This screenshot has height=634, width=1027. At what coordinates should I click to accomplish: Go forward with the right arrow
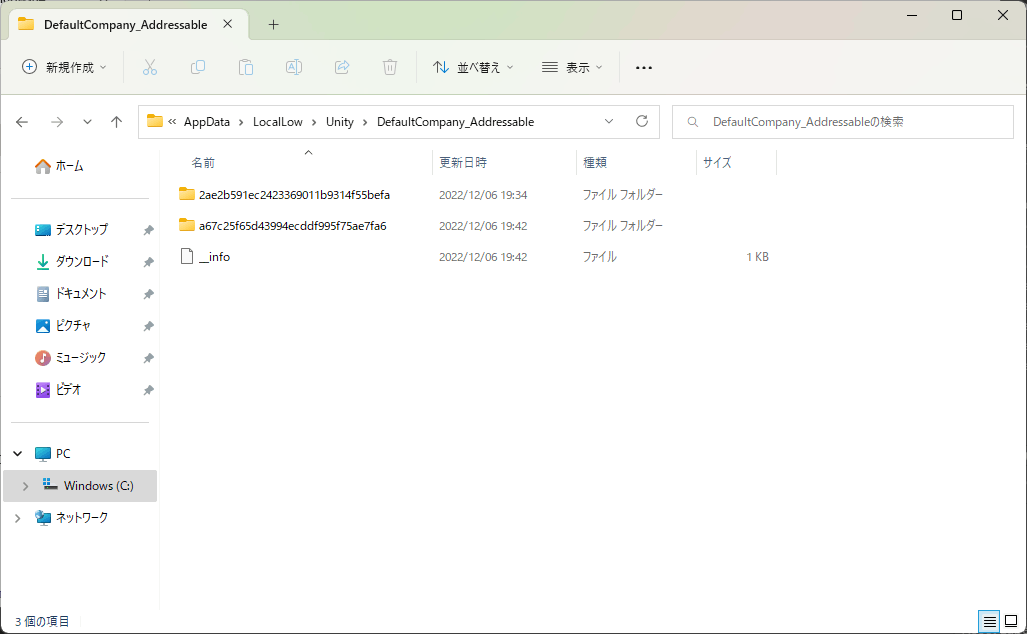coord(57,122)
